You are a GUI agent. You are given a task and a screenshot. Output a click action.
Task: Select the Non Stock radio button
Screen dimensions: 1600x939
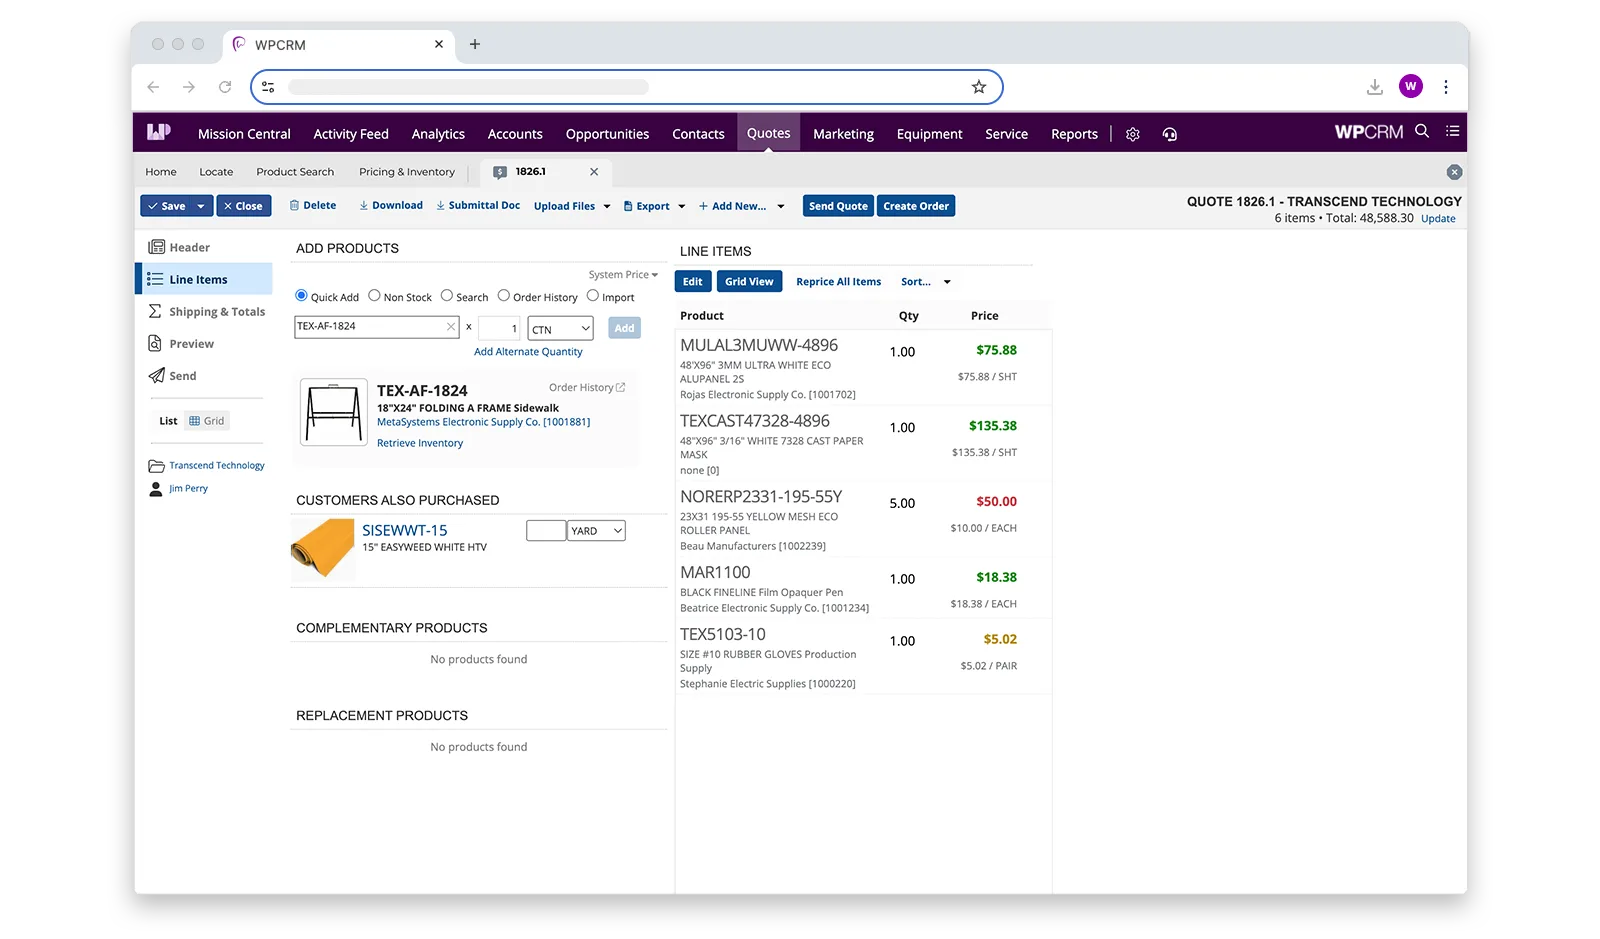374,296
